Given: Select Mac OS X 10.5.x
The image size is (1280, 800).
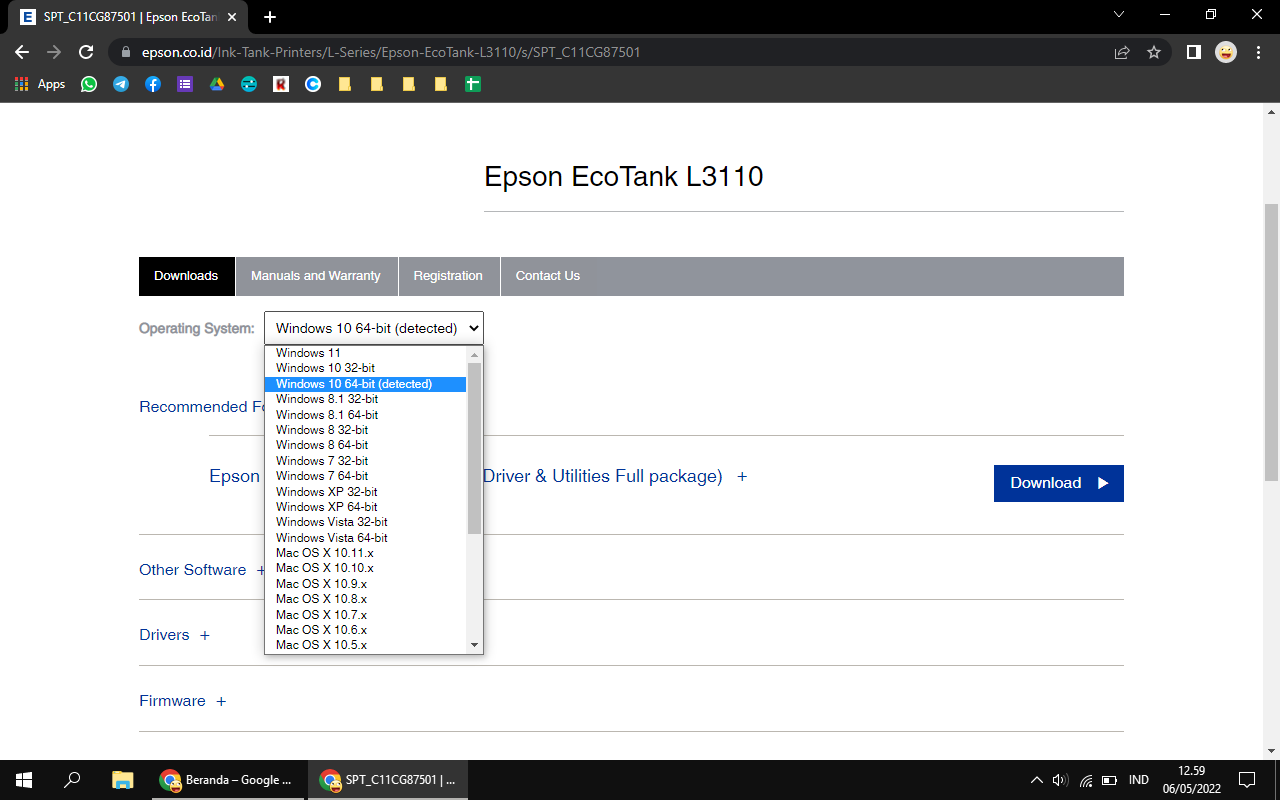Looking at the screenshot, I should click(366, 645).
